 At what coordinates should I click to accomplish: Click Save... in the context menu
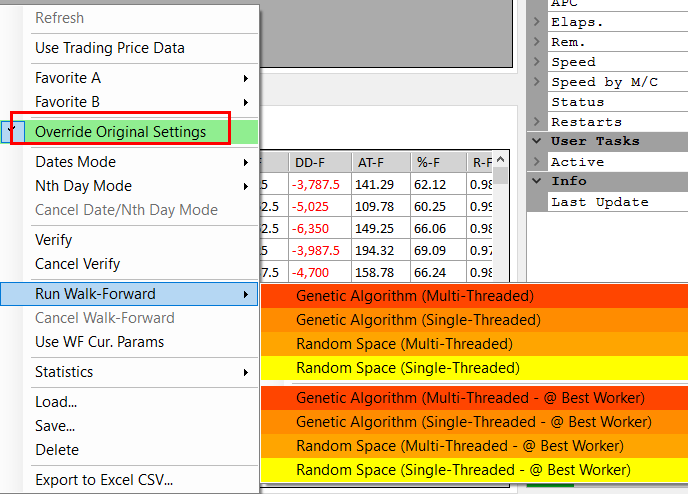coord(56,426)
